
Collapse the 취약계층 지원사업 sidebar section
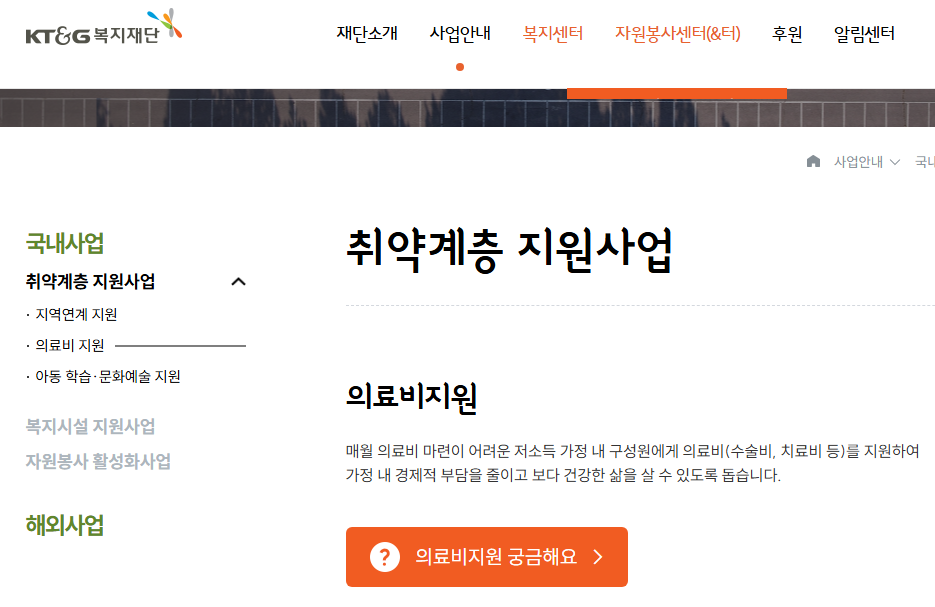[239, 281]
